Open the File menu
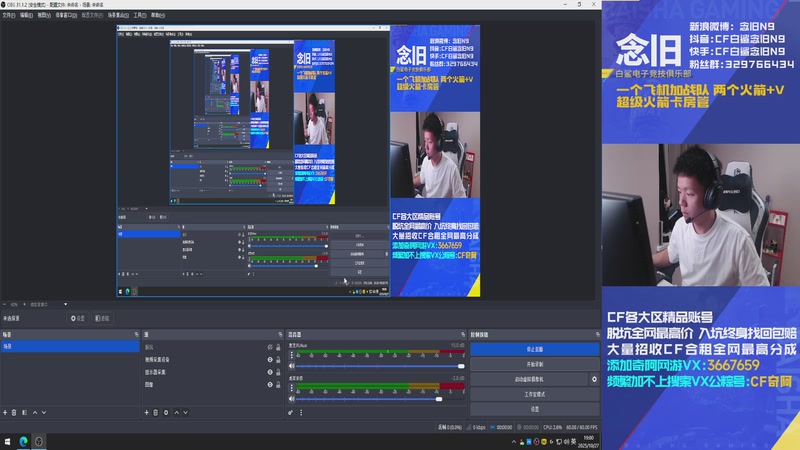800x450 pixels. (9, 15)
